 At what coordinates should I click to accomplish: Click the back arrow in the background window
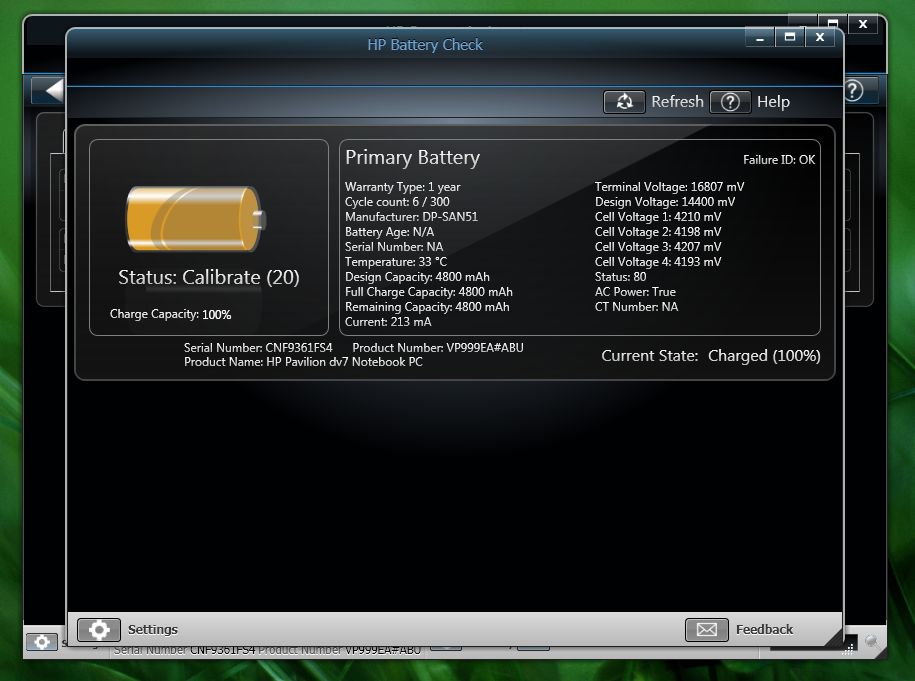point(52,90)
